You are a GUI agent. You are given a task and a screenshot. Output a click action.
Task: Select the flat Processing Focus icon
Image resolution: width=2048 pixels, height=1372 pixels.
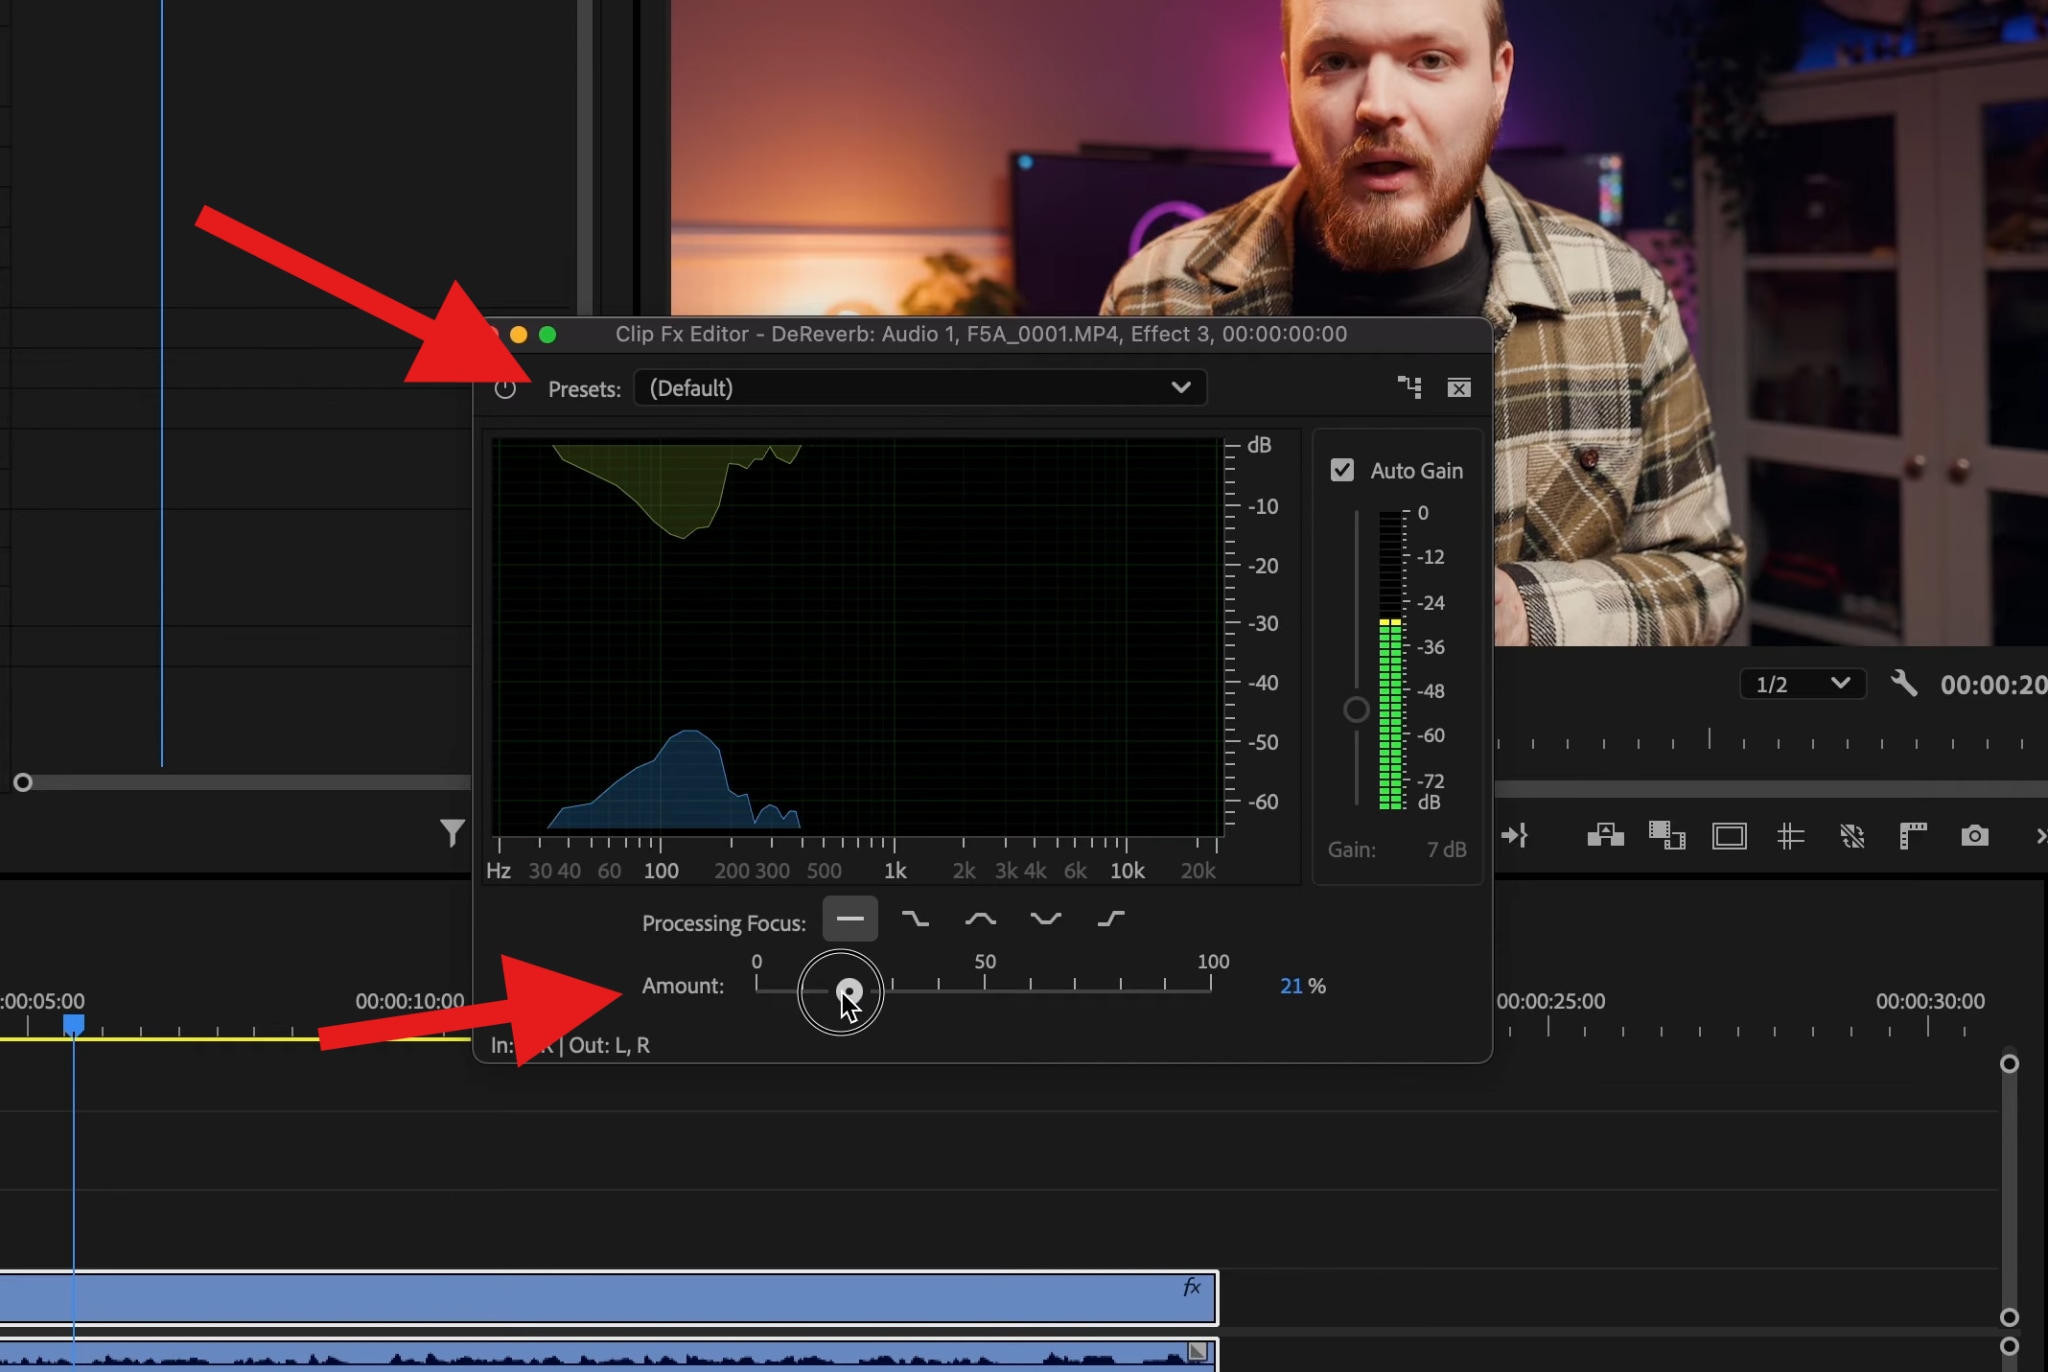[849, 918]
